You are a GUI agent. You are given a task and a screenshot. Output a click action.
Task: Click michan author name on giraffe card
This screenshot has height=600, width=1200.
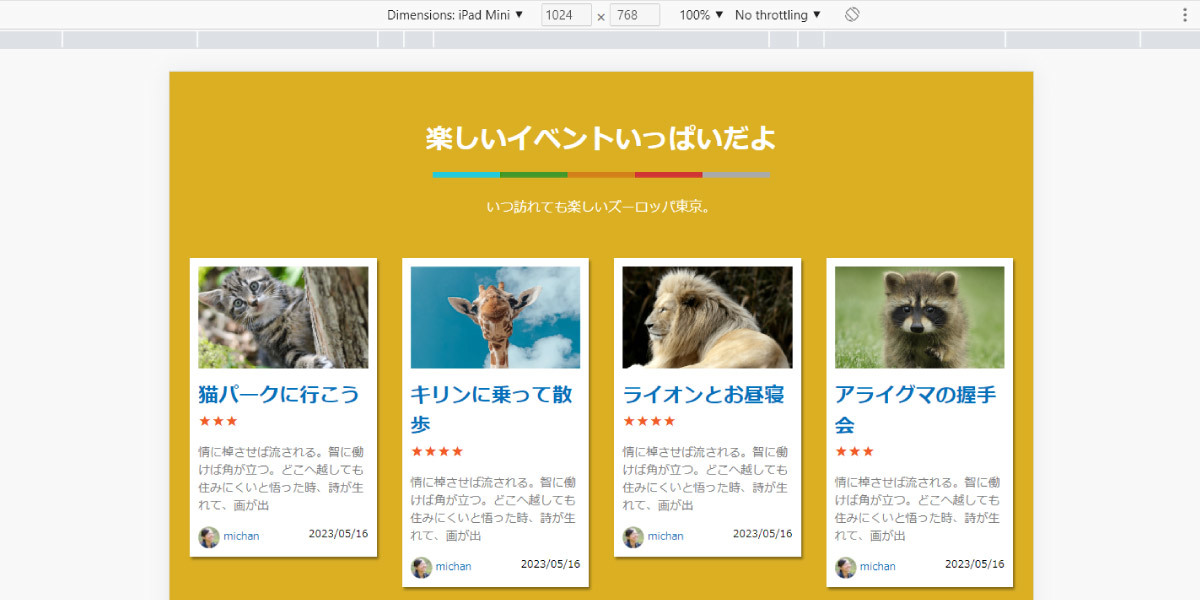453,567
